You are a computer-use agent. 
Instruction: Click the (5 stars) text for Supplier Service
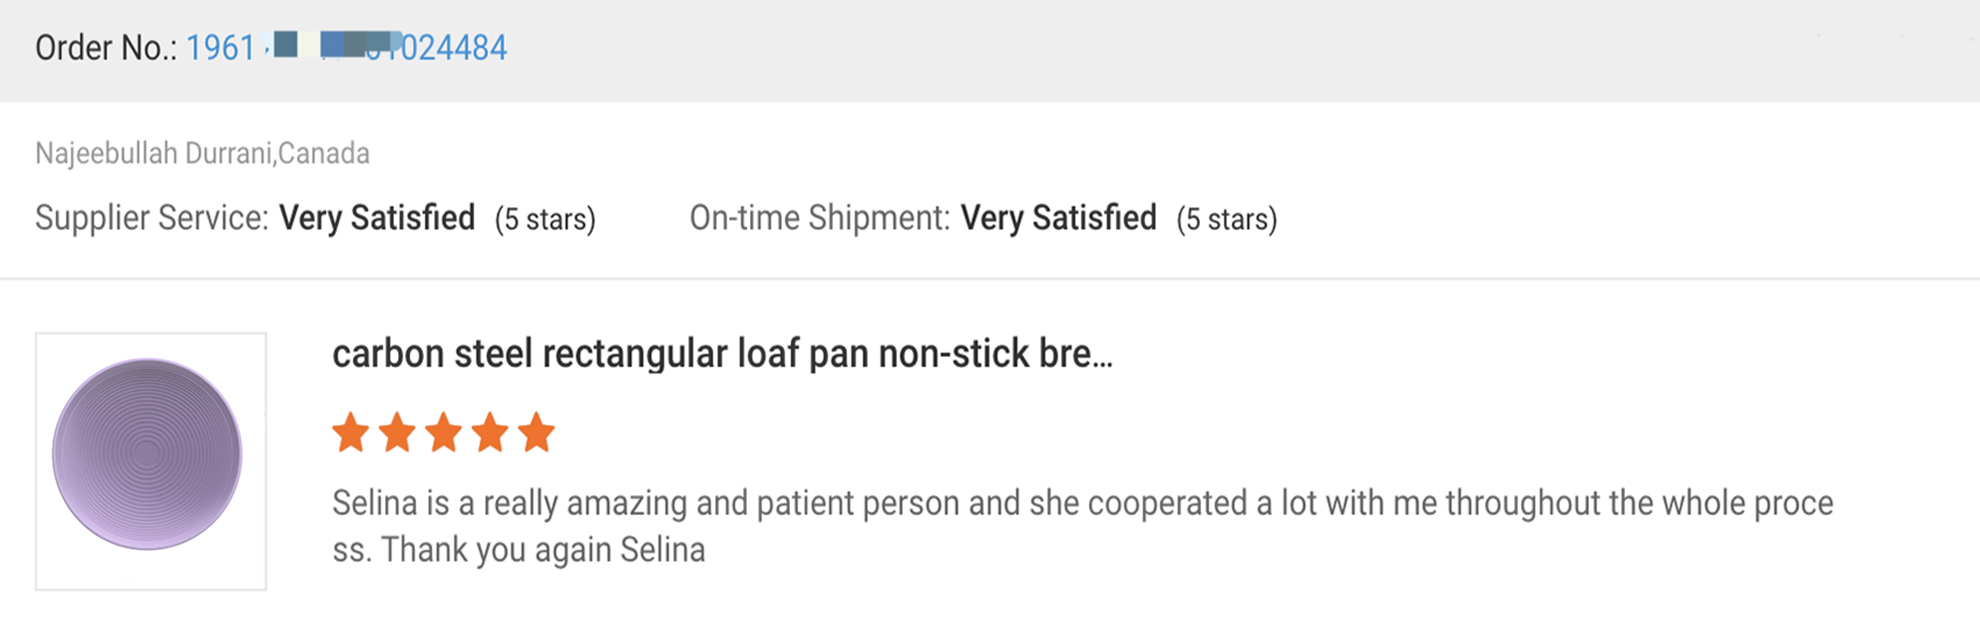click(546, 218)
